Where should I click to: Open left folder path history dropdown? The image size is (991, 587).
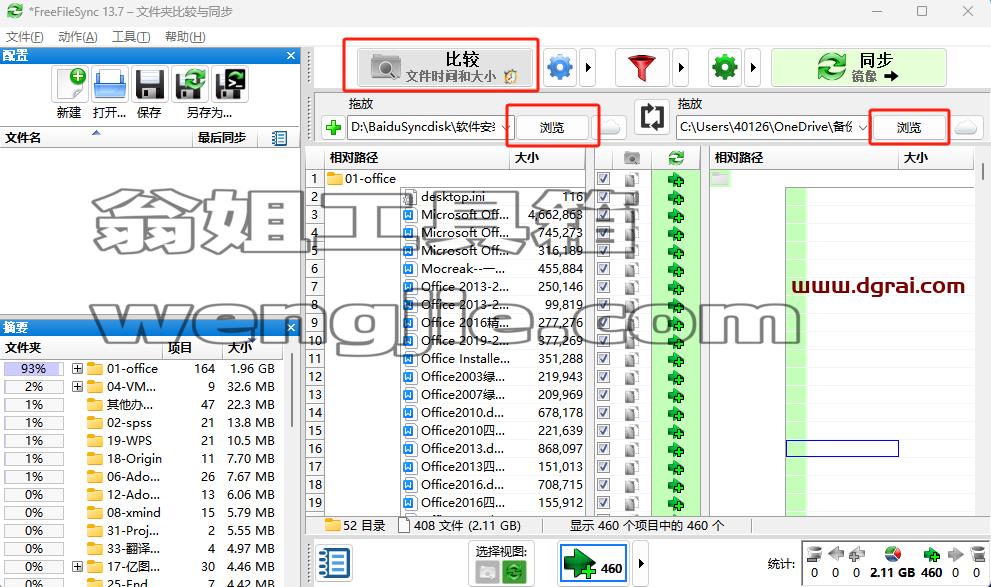click(x=506, y=127)
